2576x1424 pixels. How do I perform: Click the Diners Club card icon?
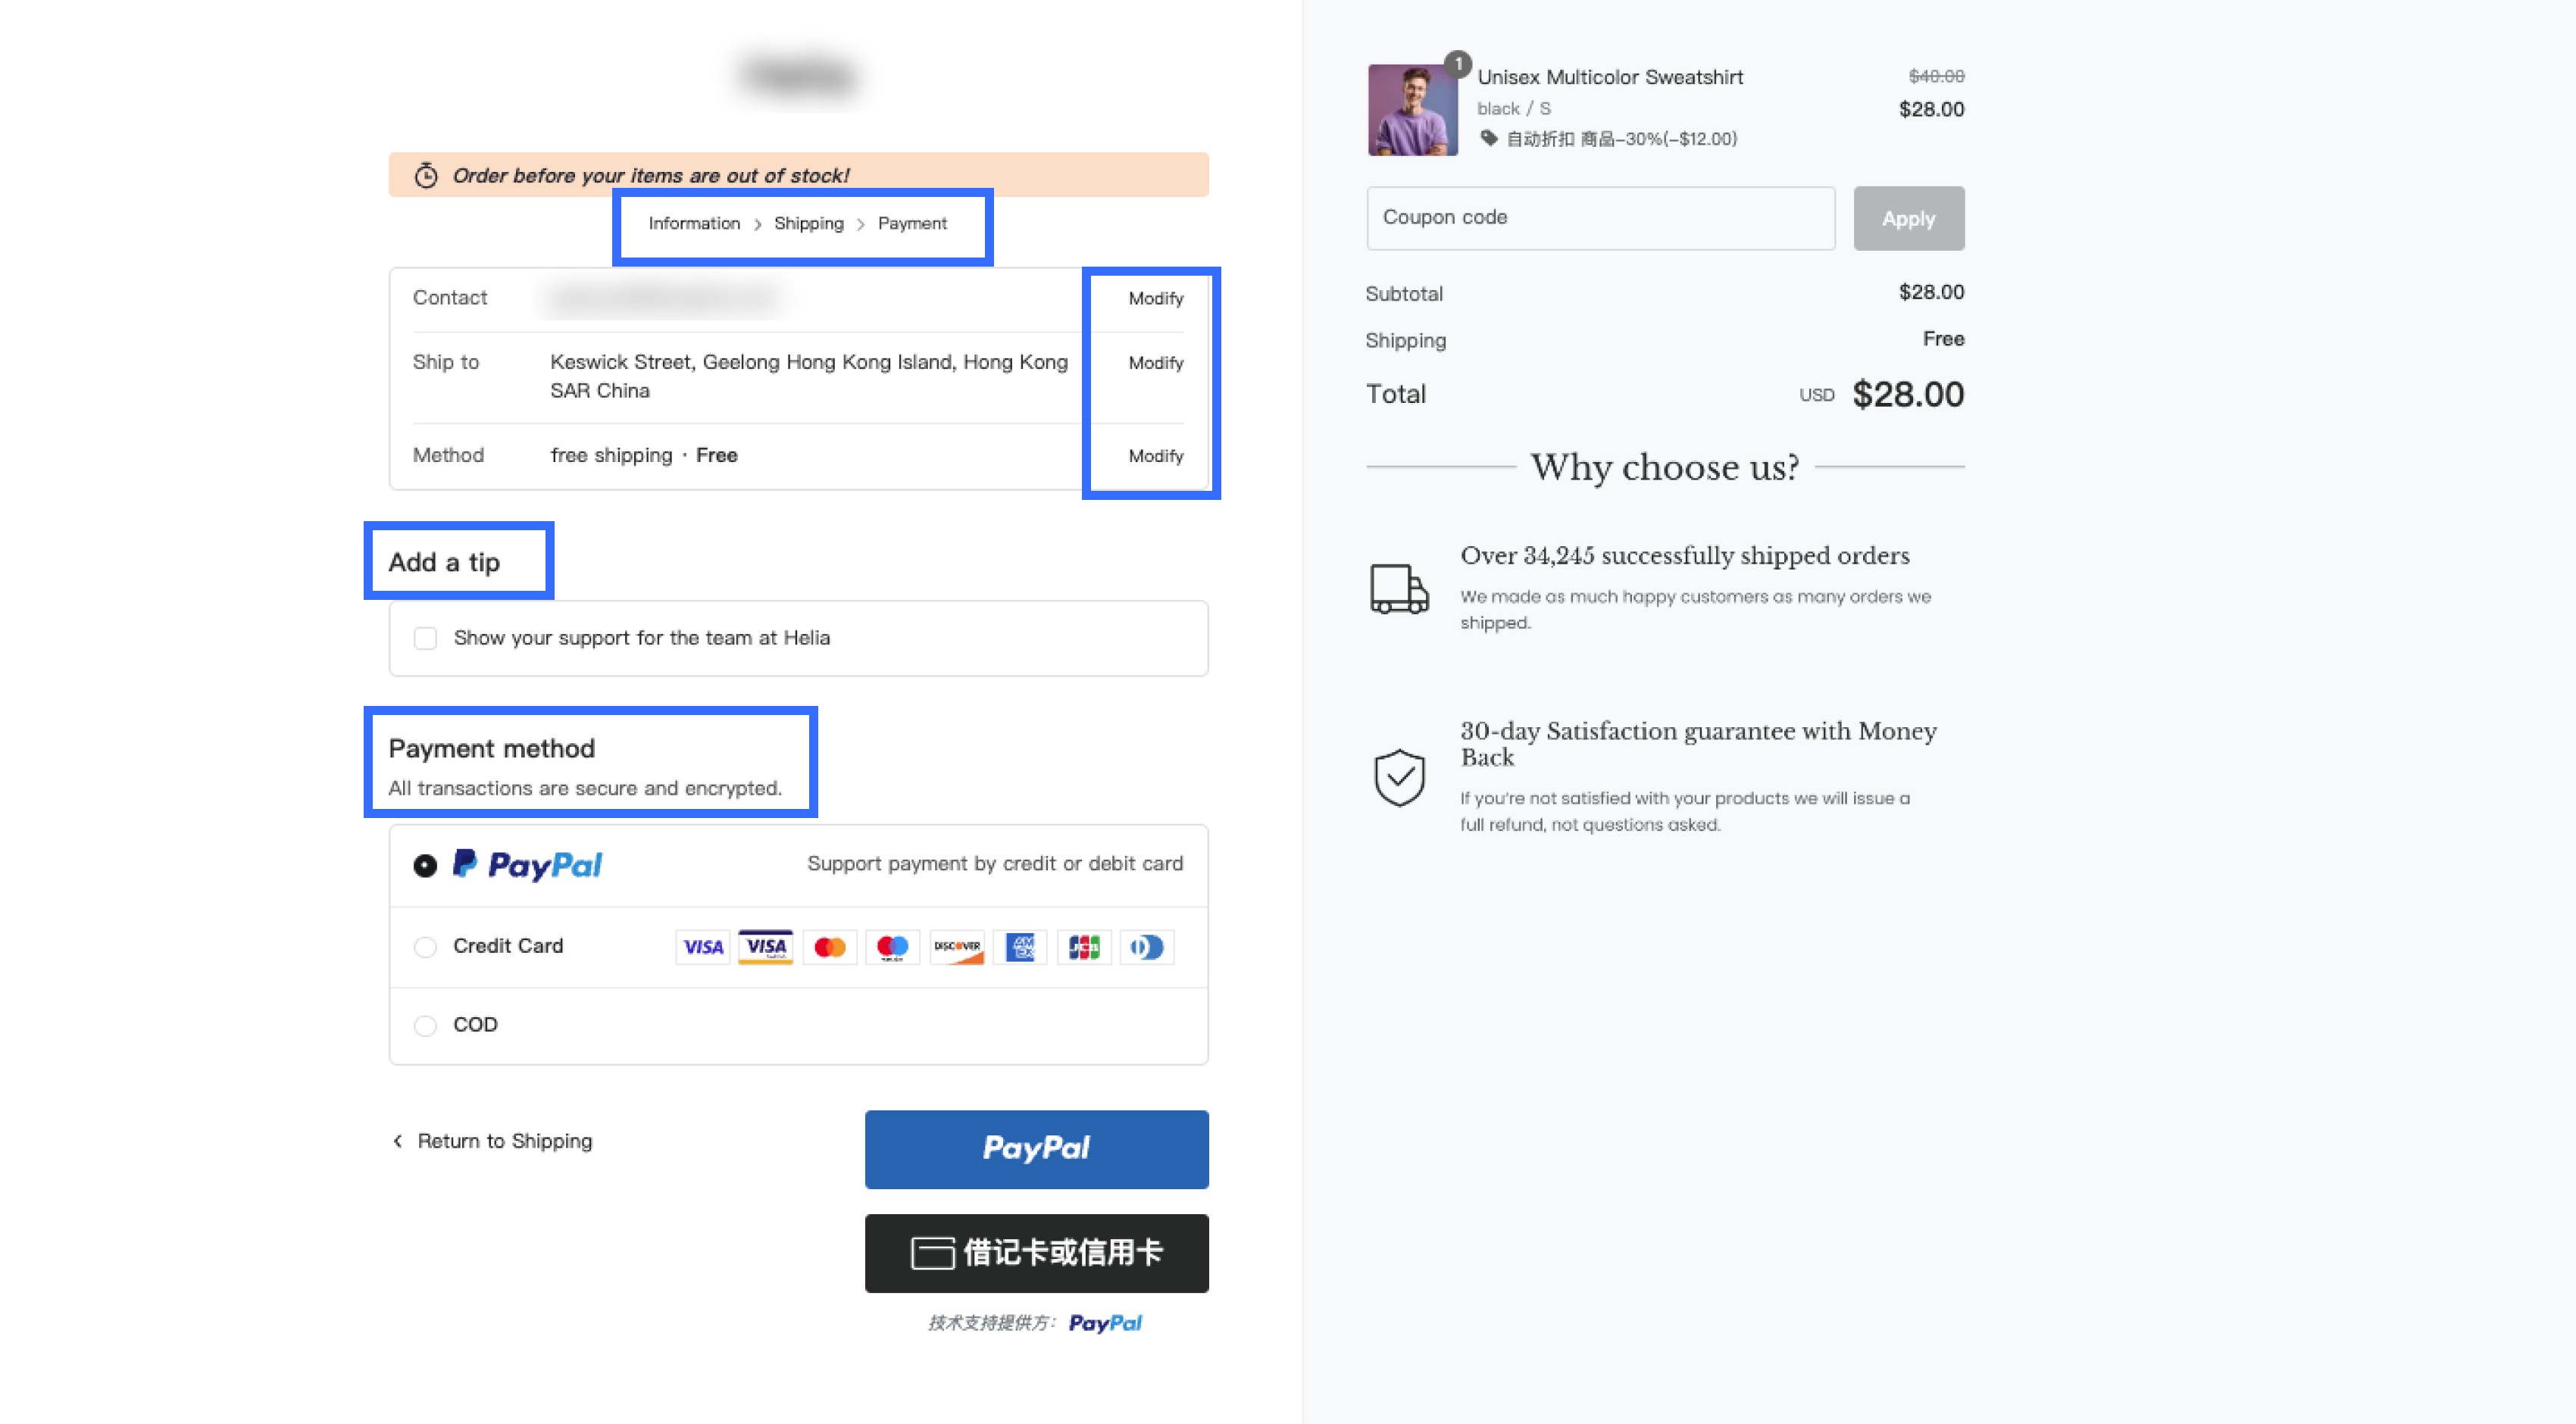click(x=1147, y=946)
